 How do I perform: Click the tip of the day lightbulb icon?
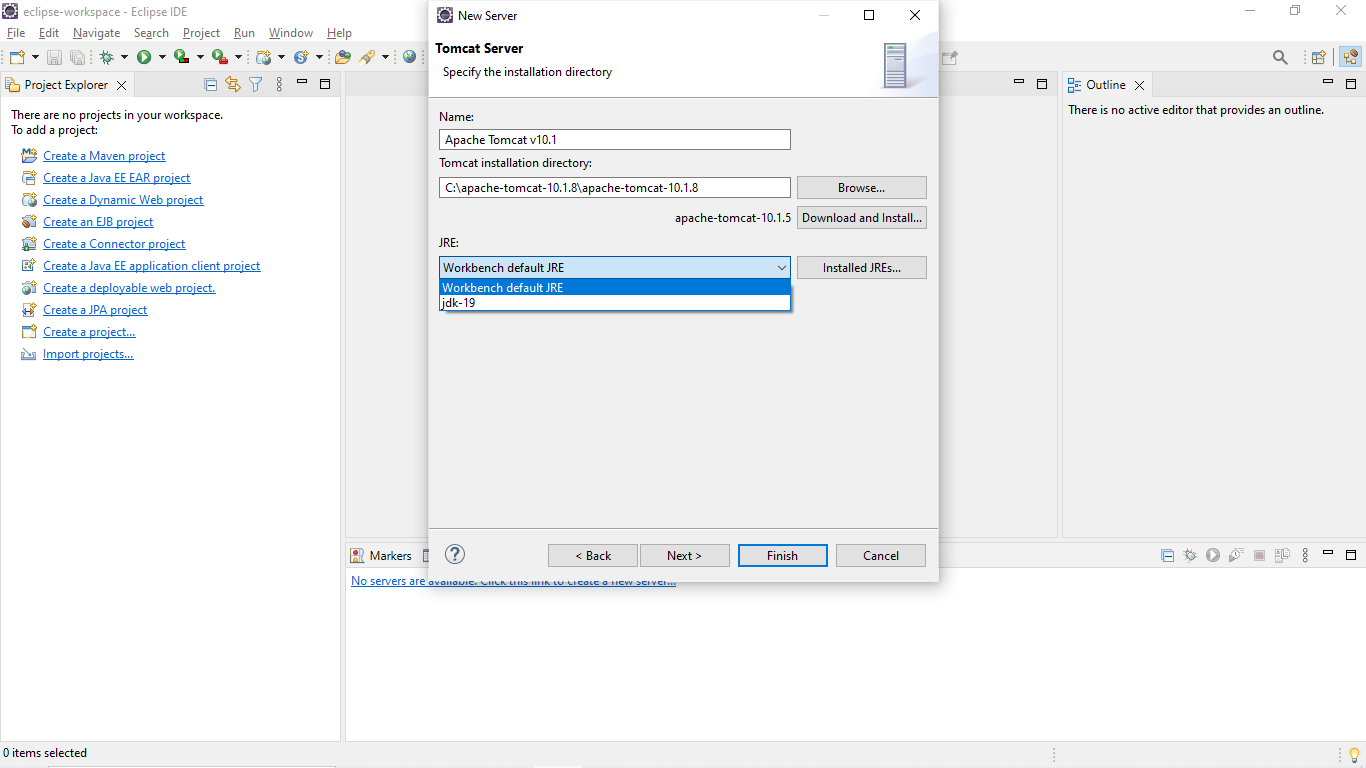(x=1354, y=754)
